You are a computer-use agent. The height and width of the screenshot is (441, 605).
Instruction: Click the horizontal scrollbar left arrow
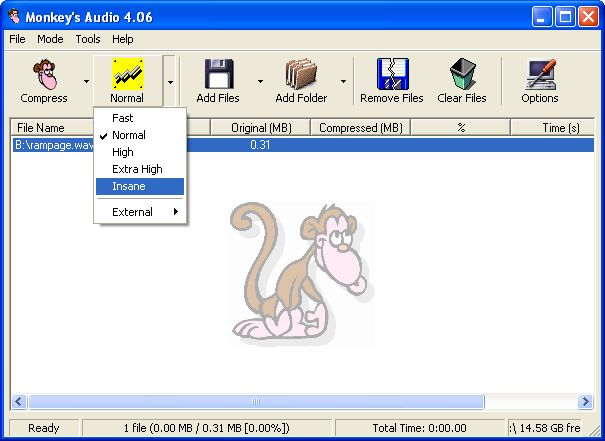(x=19, y=402)
